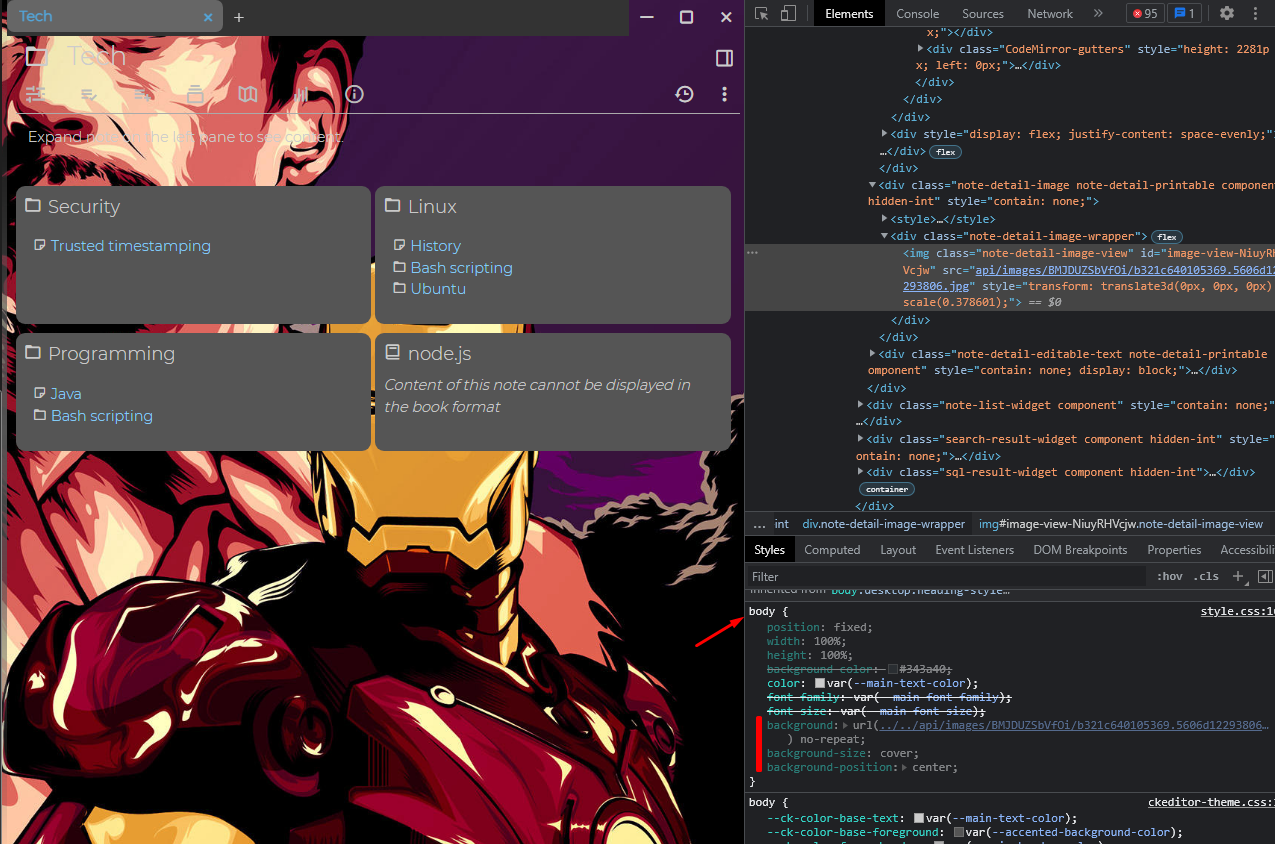Select div.note-detail-image-wrapper breadcrumb
1275x844 pixels.
click(883, 524)
